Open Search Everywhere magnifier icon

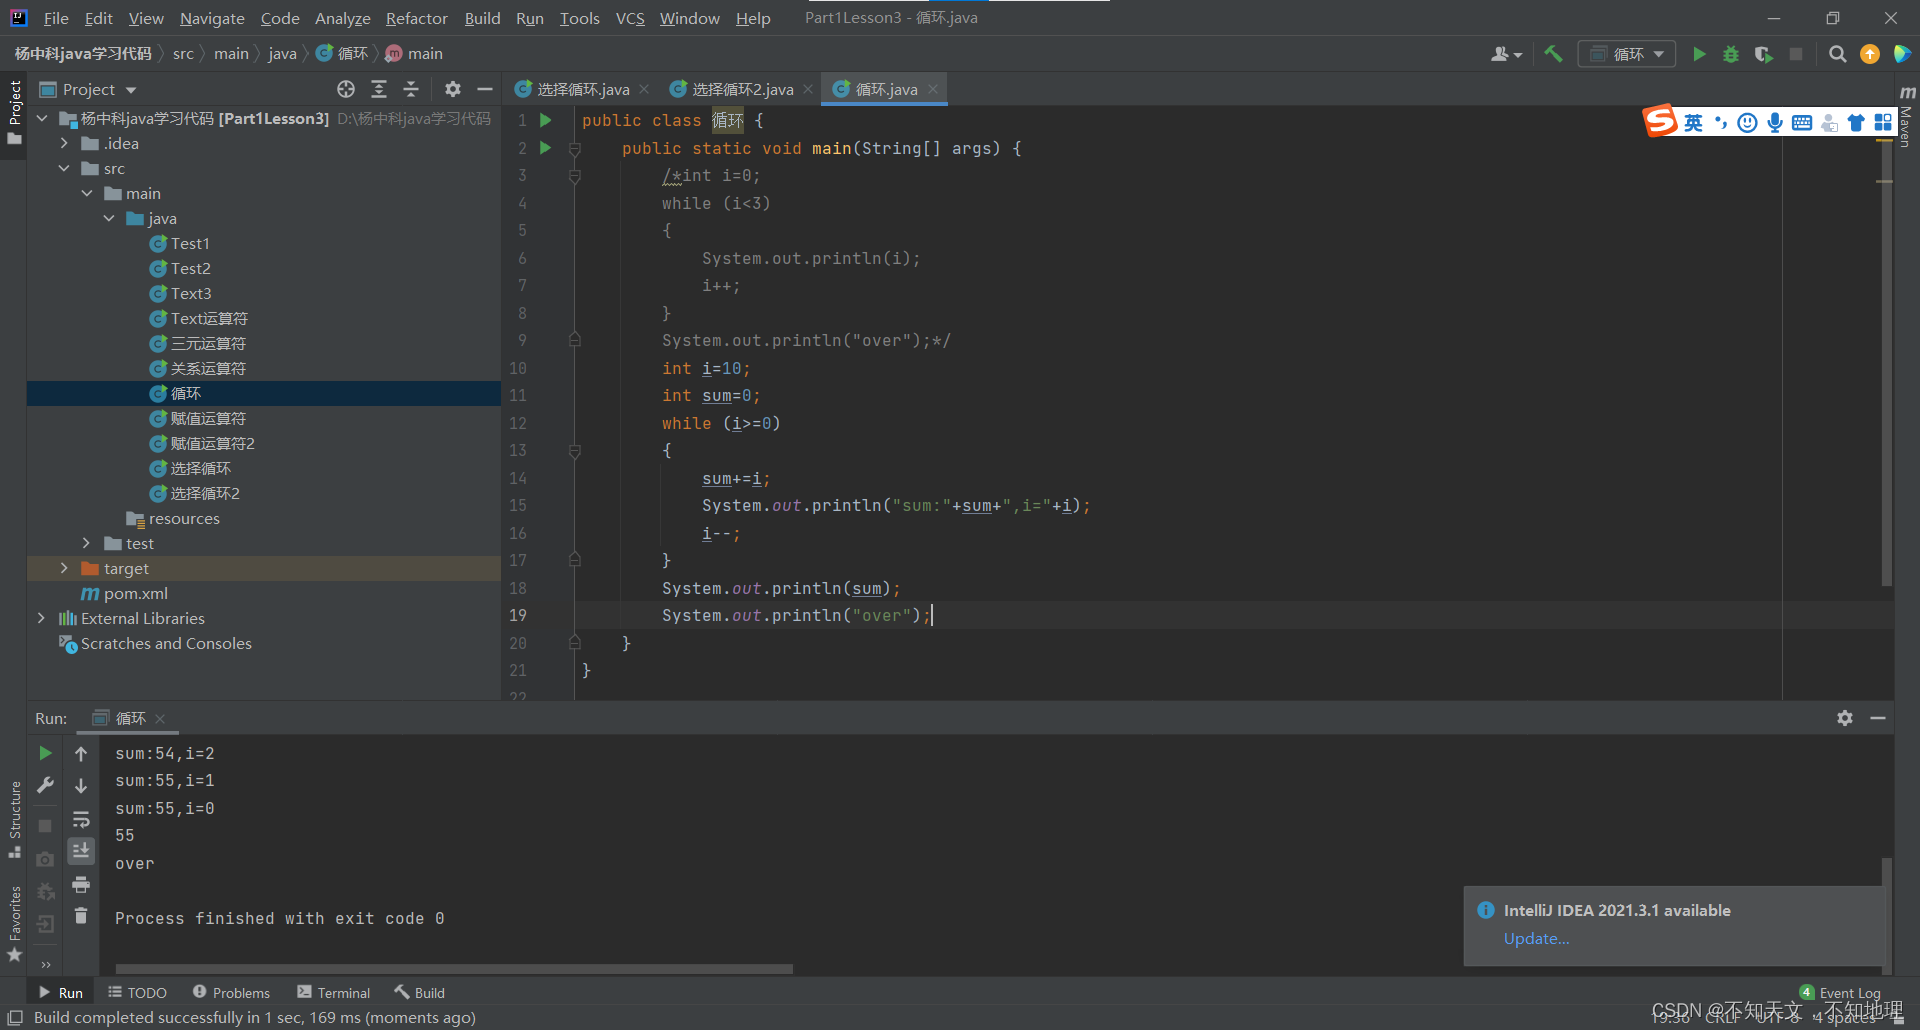coord(1837,54)
